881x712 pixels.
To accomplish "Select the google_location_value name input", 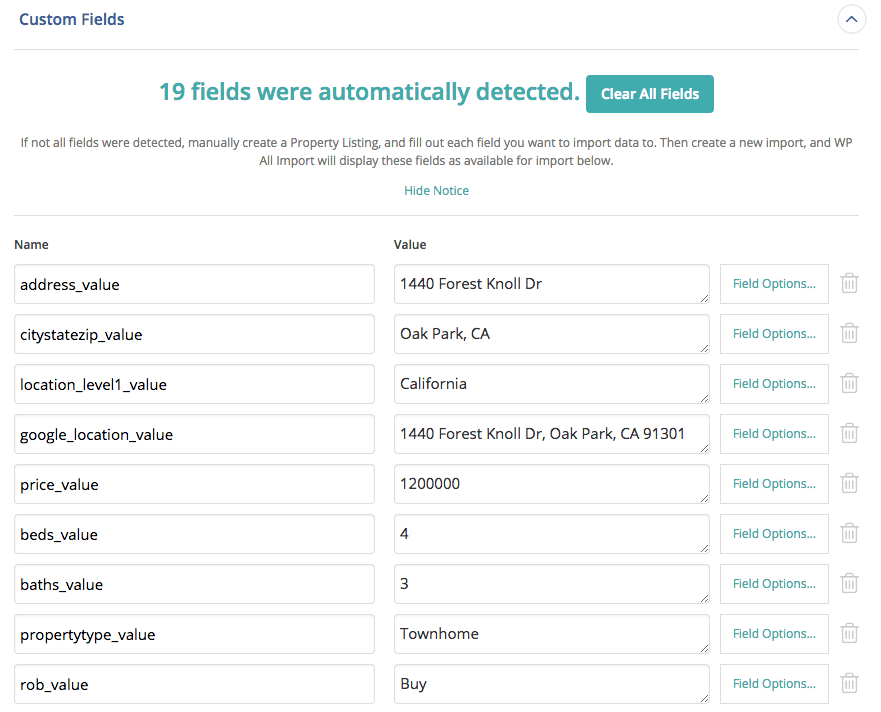I will coord(194,434).
